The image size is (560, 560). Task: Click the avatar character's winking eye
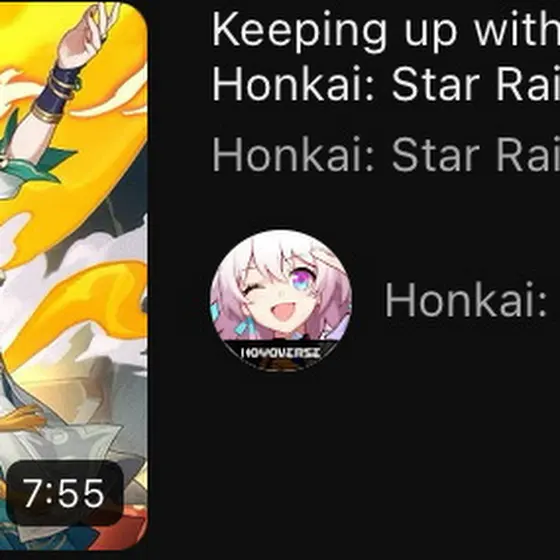click(251, 290)
